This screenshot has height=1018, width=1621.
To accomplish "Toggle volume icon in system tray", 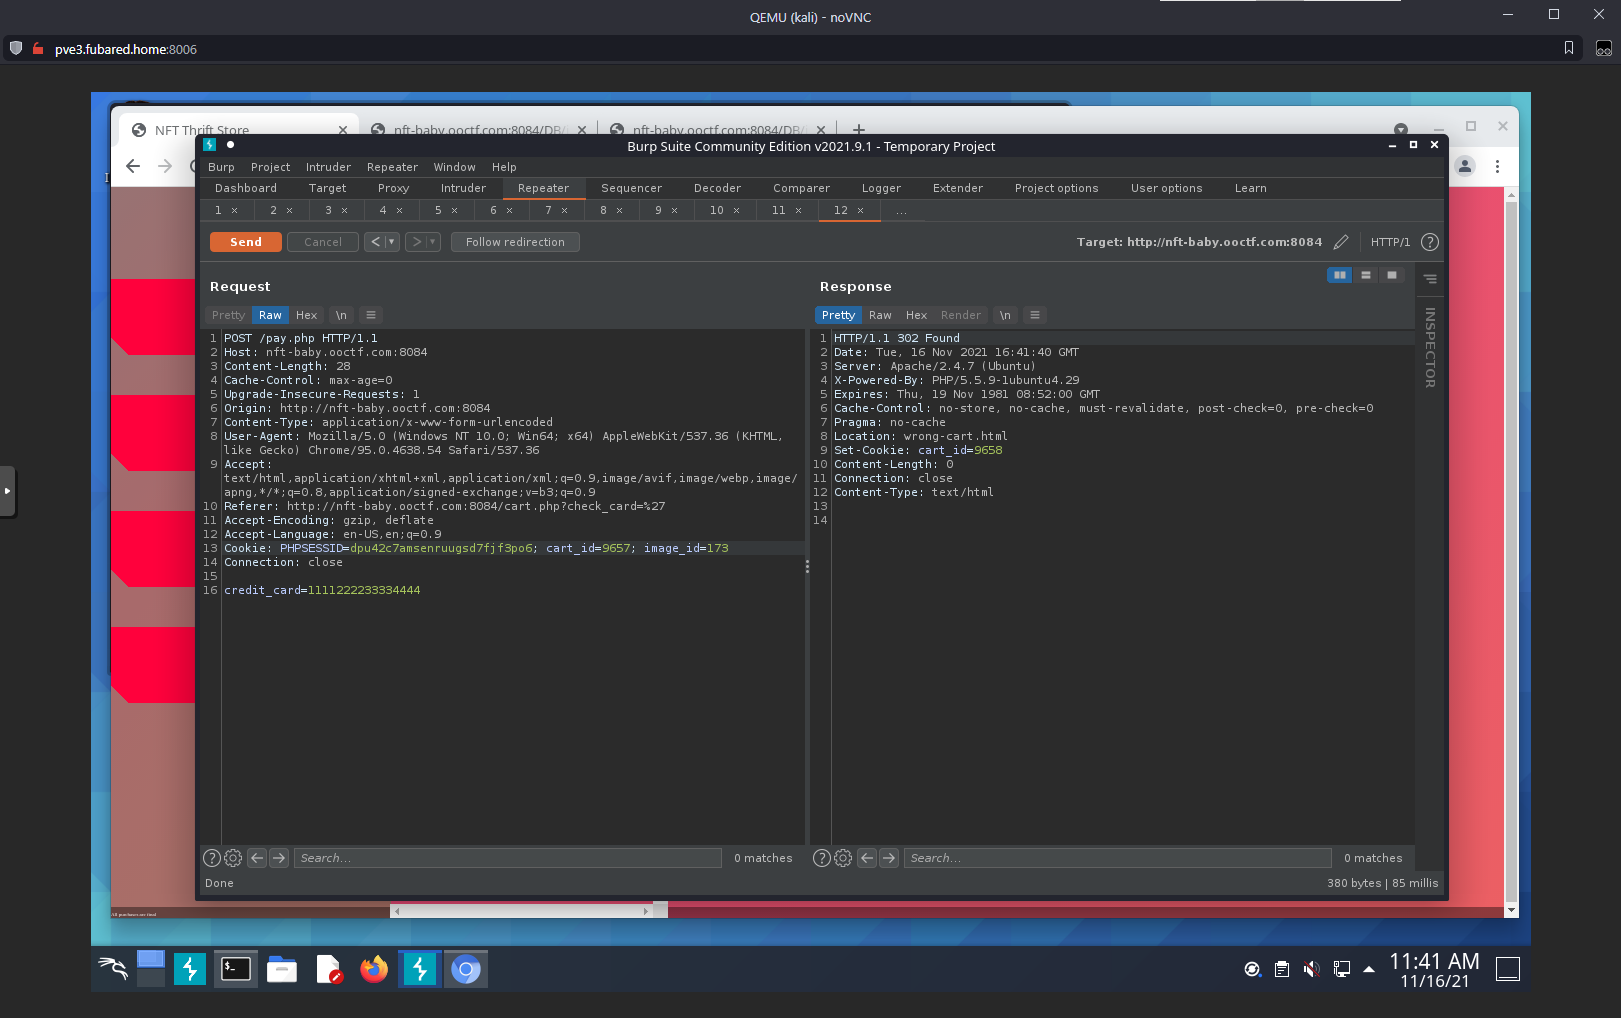I will 1311,969.
